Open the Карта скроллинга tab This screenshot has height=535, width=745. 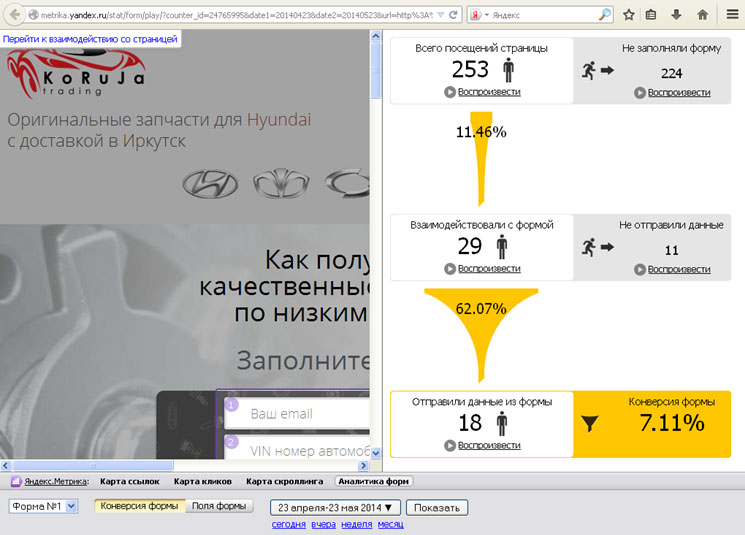[x=284, y=482]
